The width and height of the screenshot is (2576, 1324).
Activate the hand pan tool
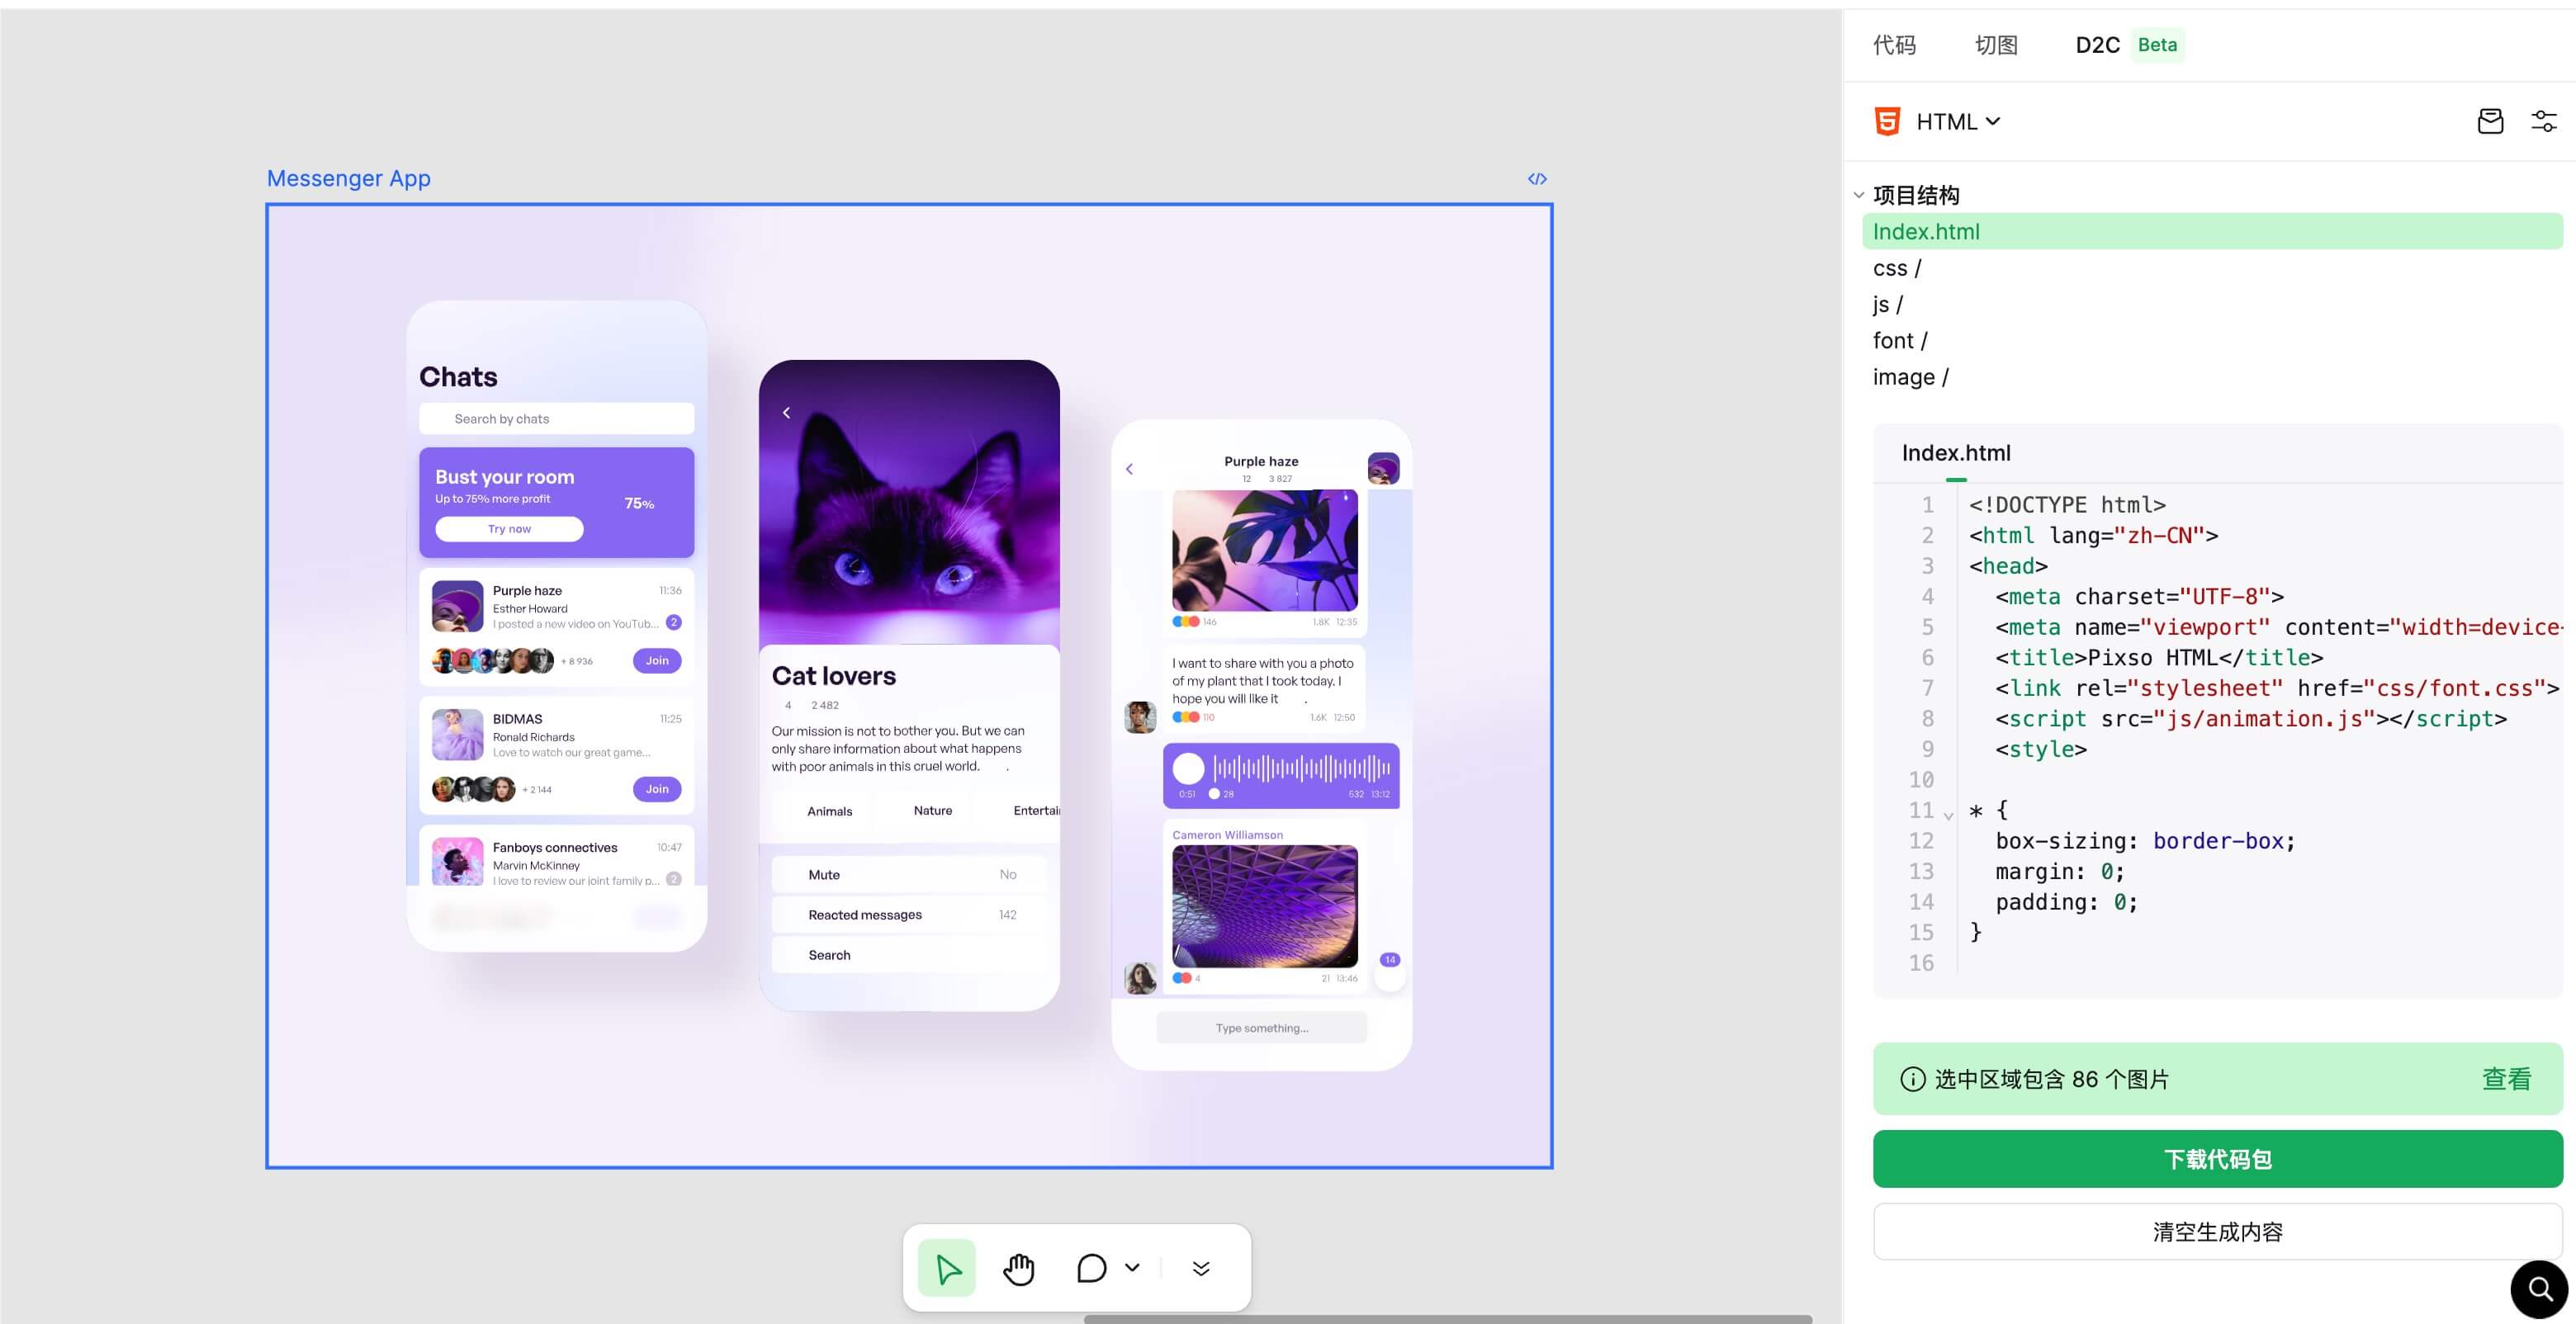(1018, 1268)
